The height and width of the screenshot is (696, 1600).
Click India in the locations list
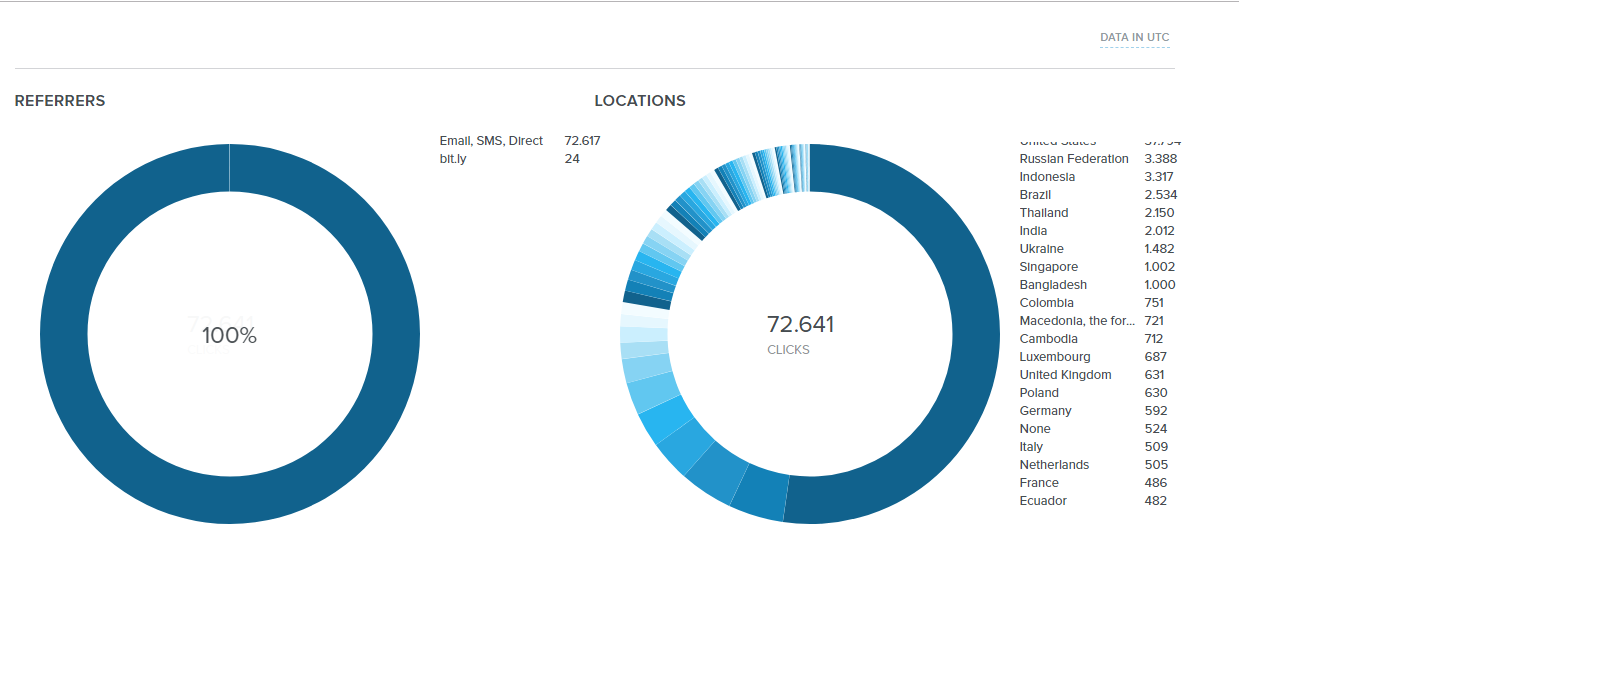point(1033,231)
